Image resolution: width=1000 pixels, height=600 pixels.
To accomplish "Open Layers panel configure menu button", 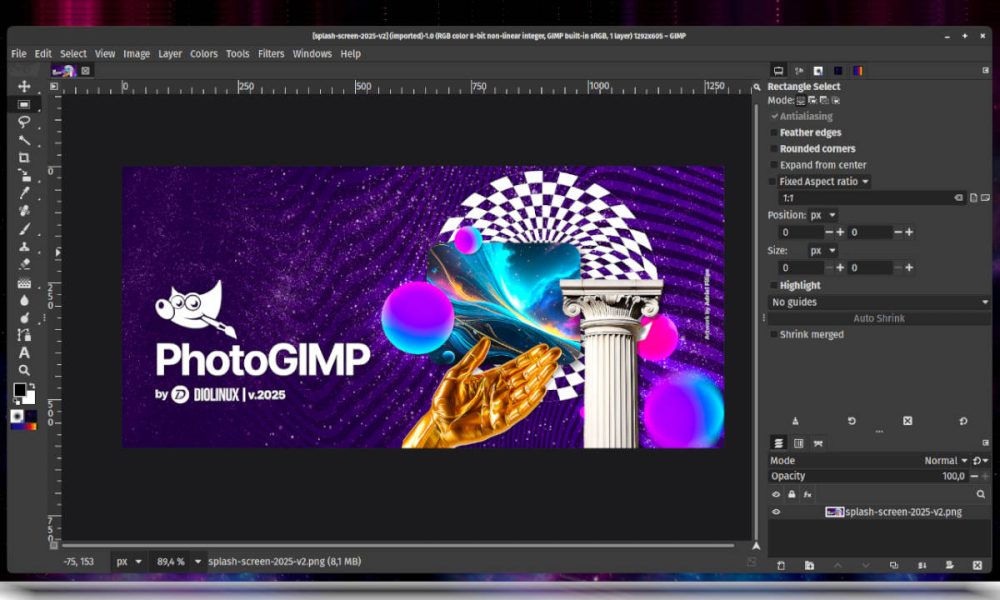I will click(985, 443).
